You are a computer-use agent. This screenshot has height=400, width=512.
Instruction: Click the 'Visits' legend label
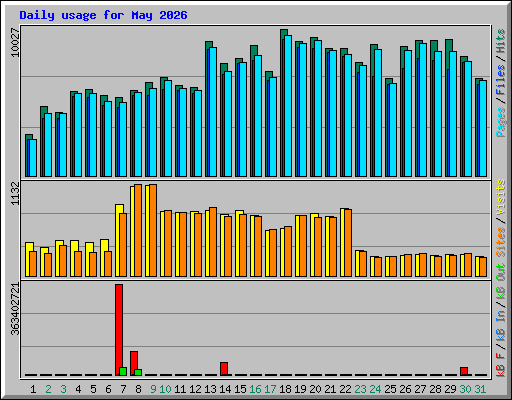click(501, 197)
